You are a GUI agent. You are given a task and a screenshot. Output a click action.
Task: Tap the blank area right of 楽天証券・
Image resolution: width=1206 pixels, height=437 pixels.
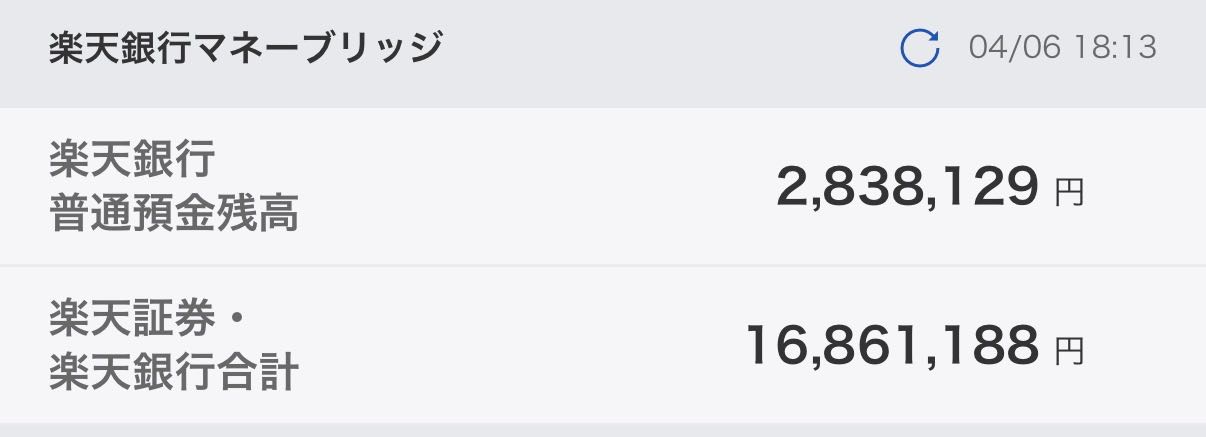[450, 319]
